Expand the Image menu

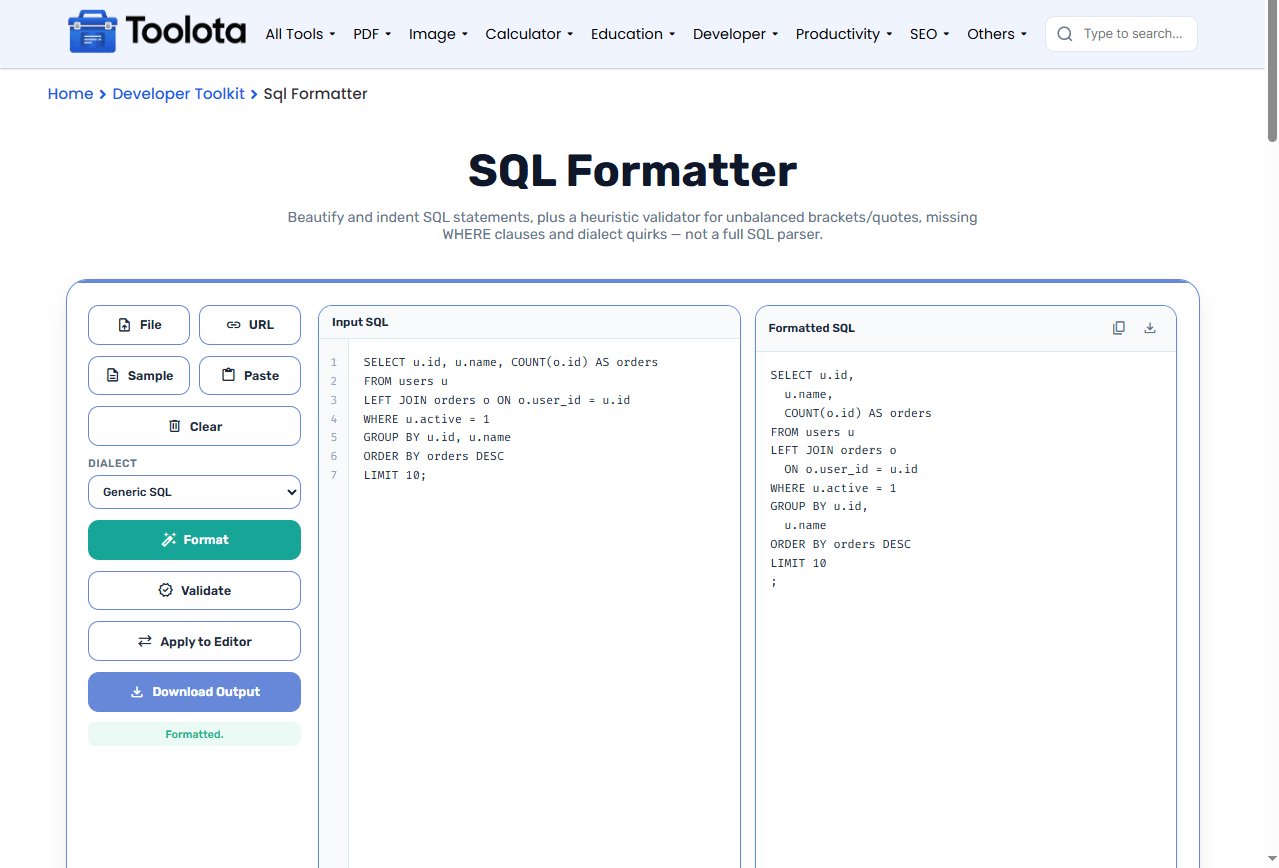[438, 34]
